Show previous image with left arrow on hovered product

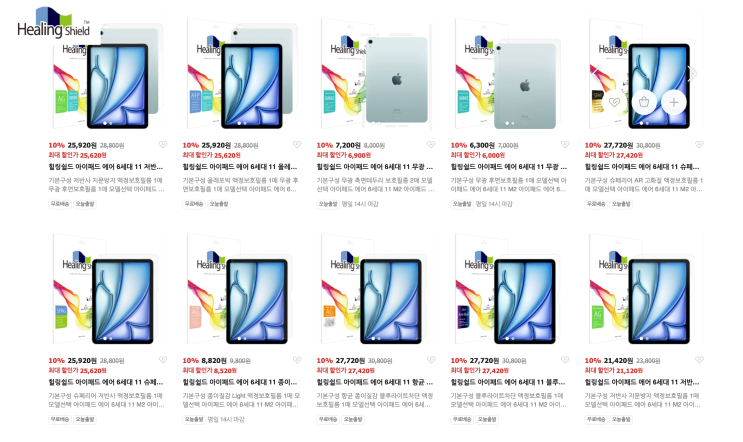coord(597,73)
